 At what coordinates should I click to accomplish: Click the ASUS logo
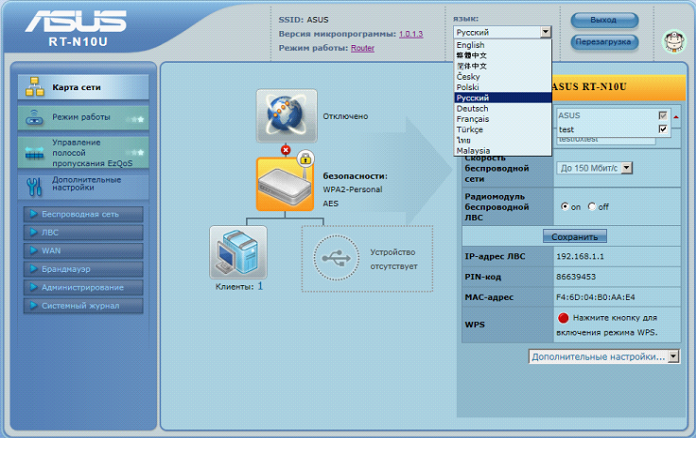tap(75, 21)
